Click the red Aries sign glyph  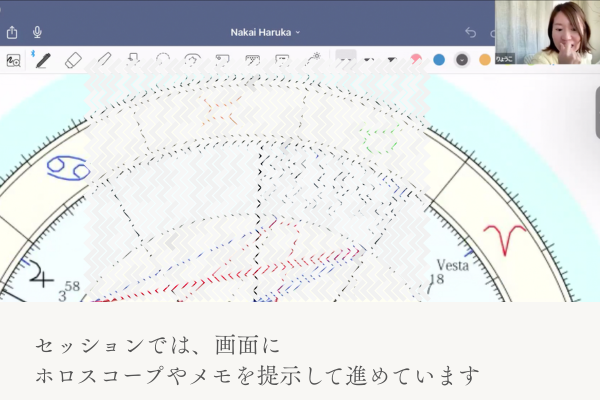click(x=505, y=239)
